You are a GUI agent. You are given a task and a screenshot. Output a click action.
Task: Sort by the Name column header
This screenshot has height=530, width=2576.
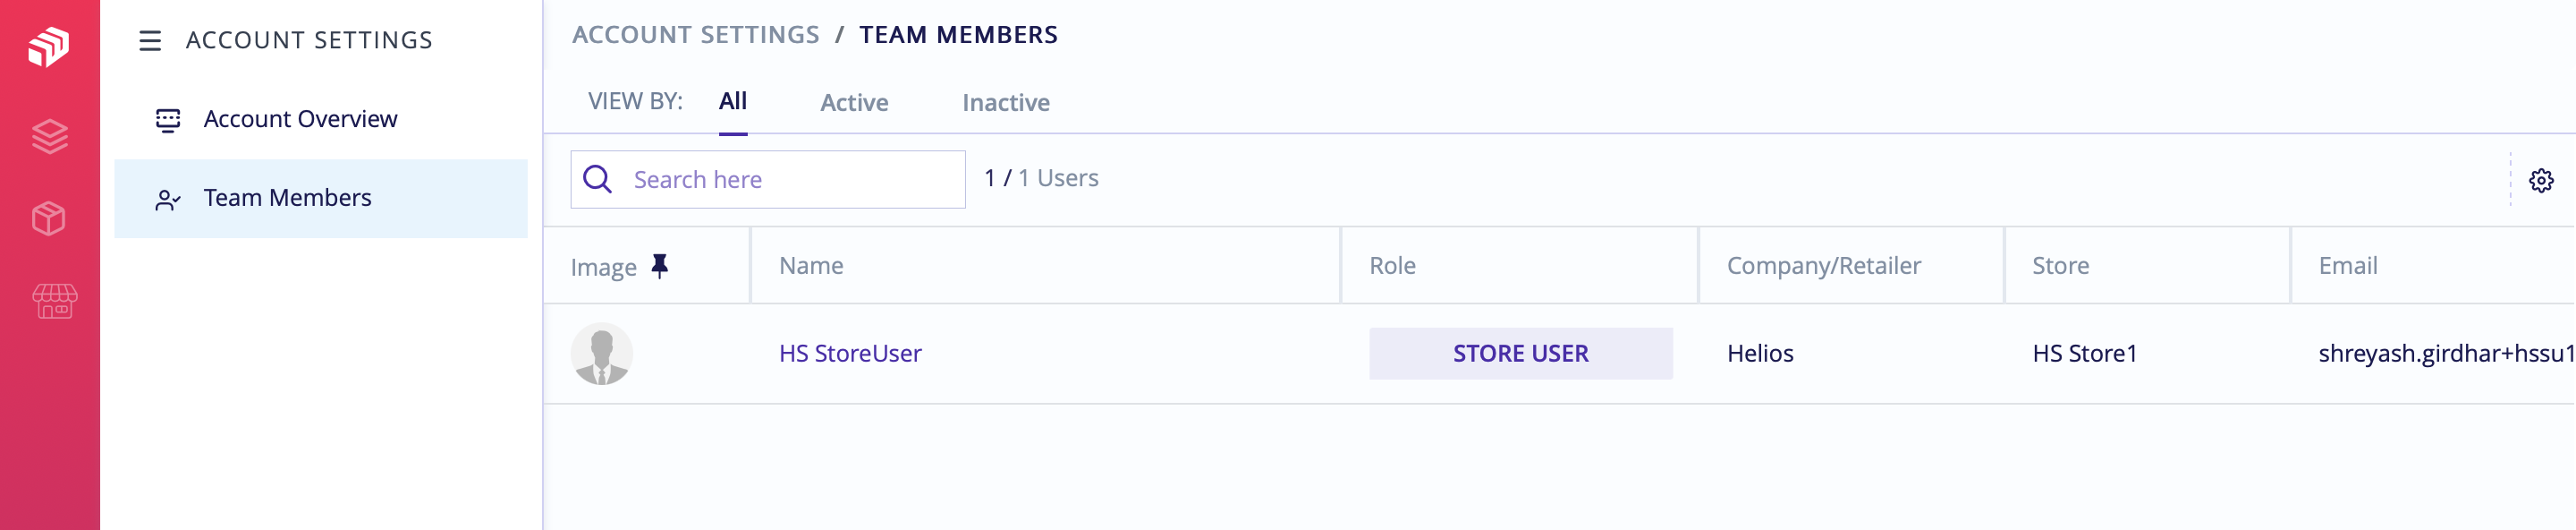tap(811, 266)
